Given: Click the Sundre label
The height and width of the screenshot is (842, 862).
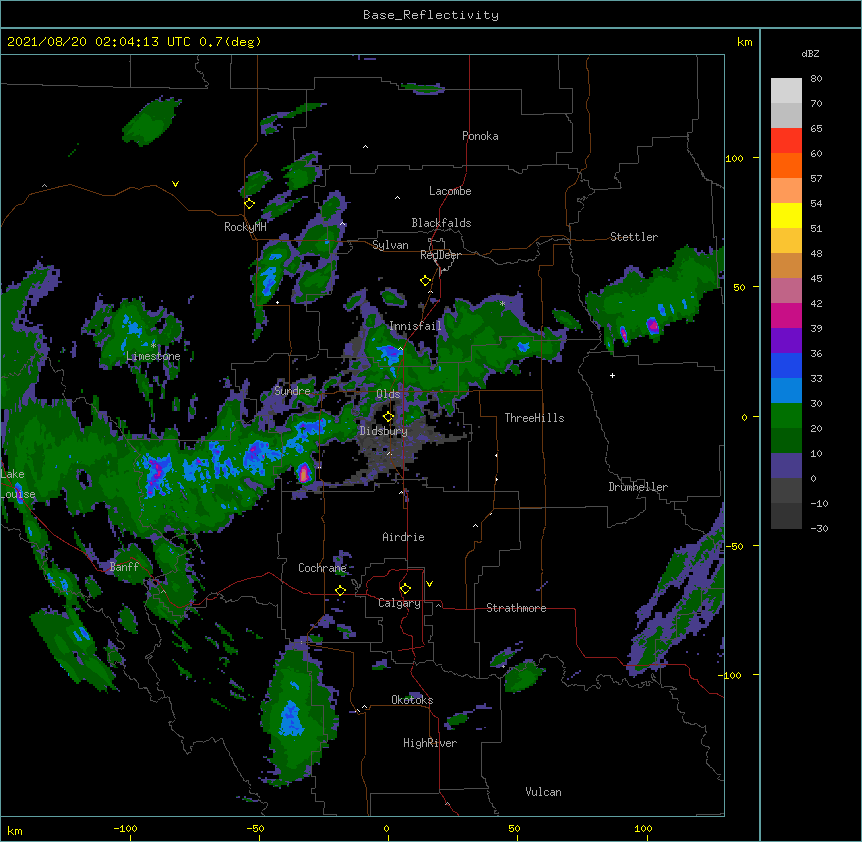Looking at the screenshot, I should pyautogui.click(x=292, y=391).
